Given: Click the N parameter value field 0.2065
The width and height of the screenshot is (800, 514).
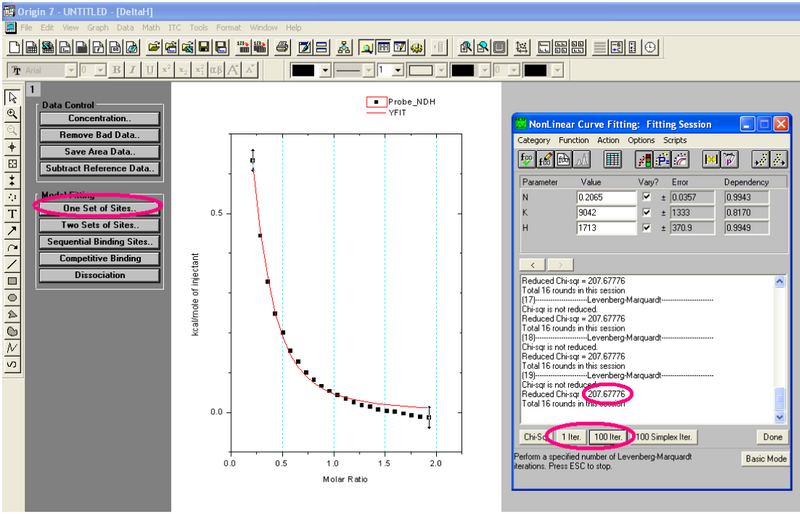Looking at the screenshot, I should pos(607,197).
